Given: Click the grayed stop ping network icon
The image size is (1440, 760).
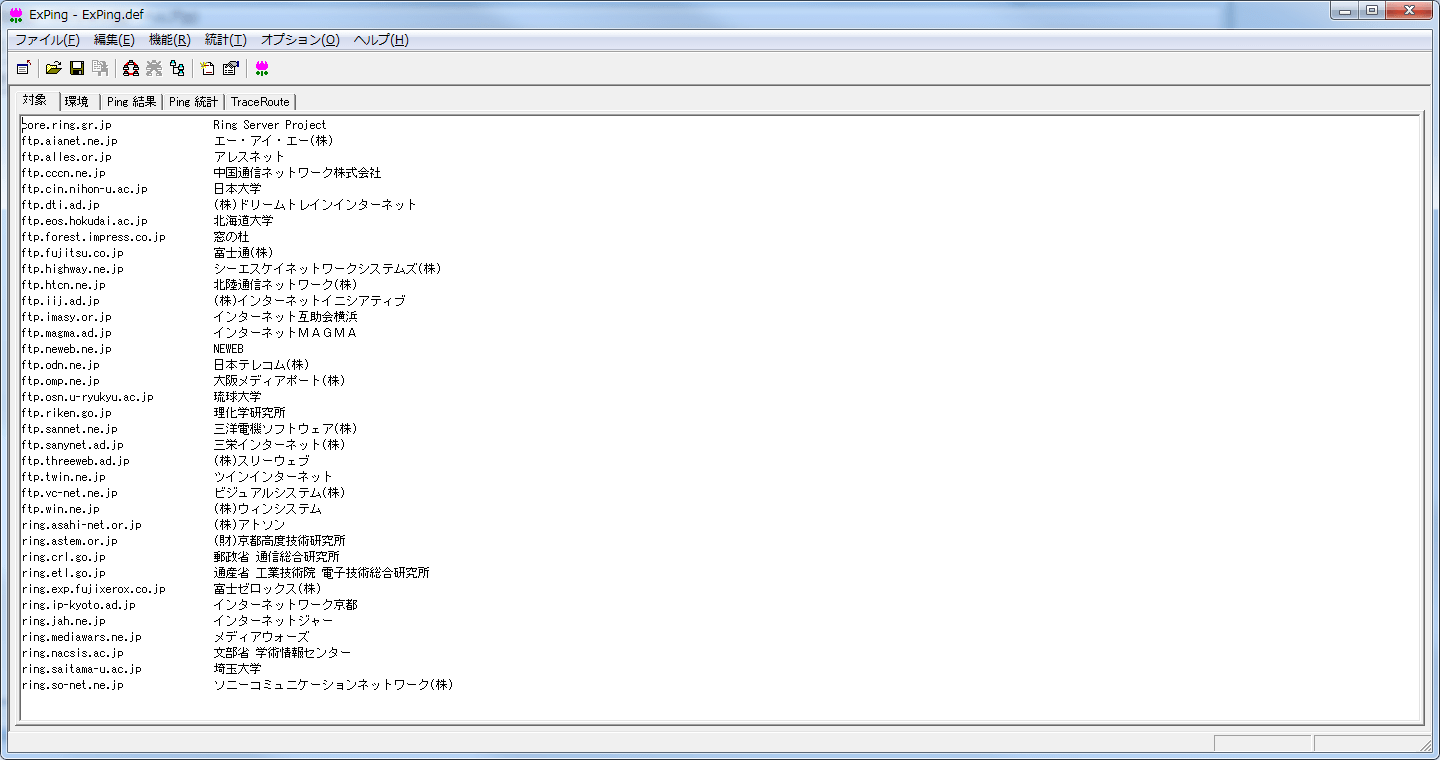Looking at the screenshot, I should pyautogui.click(x=154, y=68).
